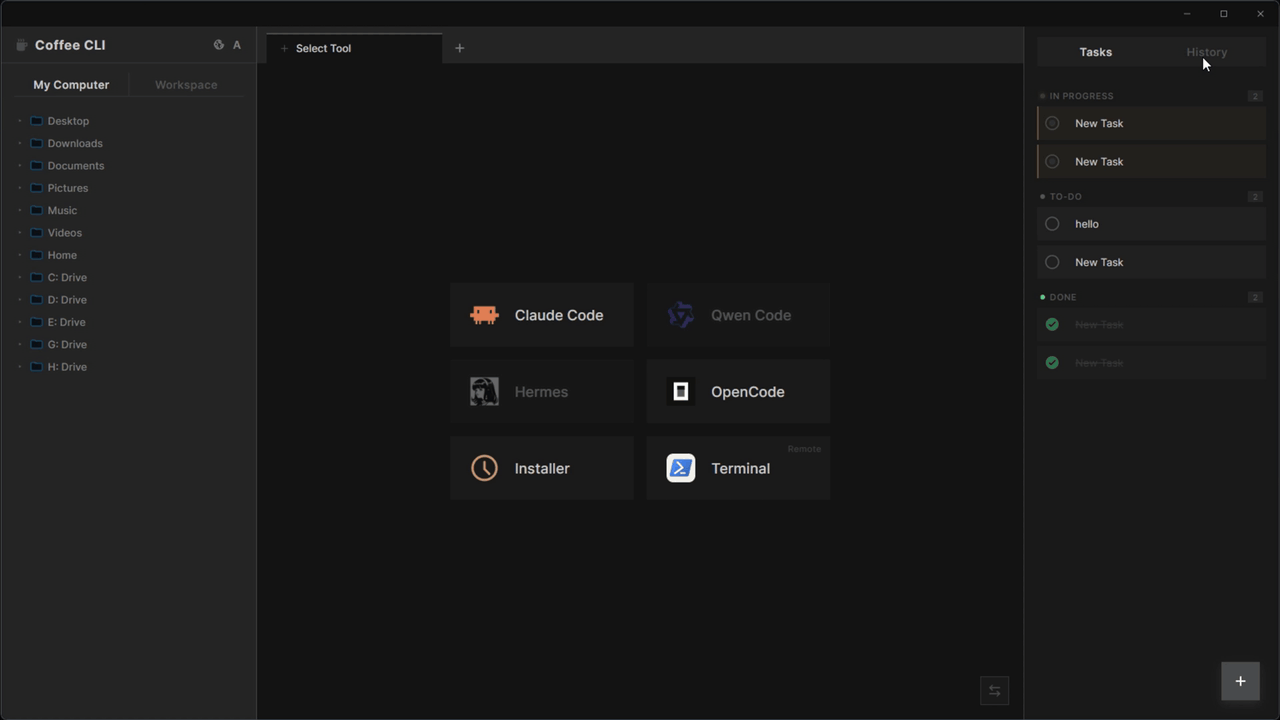
Task: Add a new task with plus button
Action: coord(1240,681)
